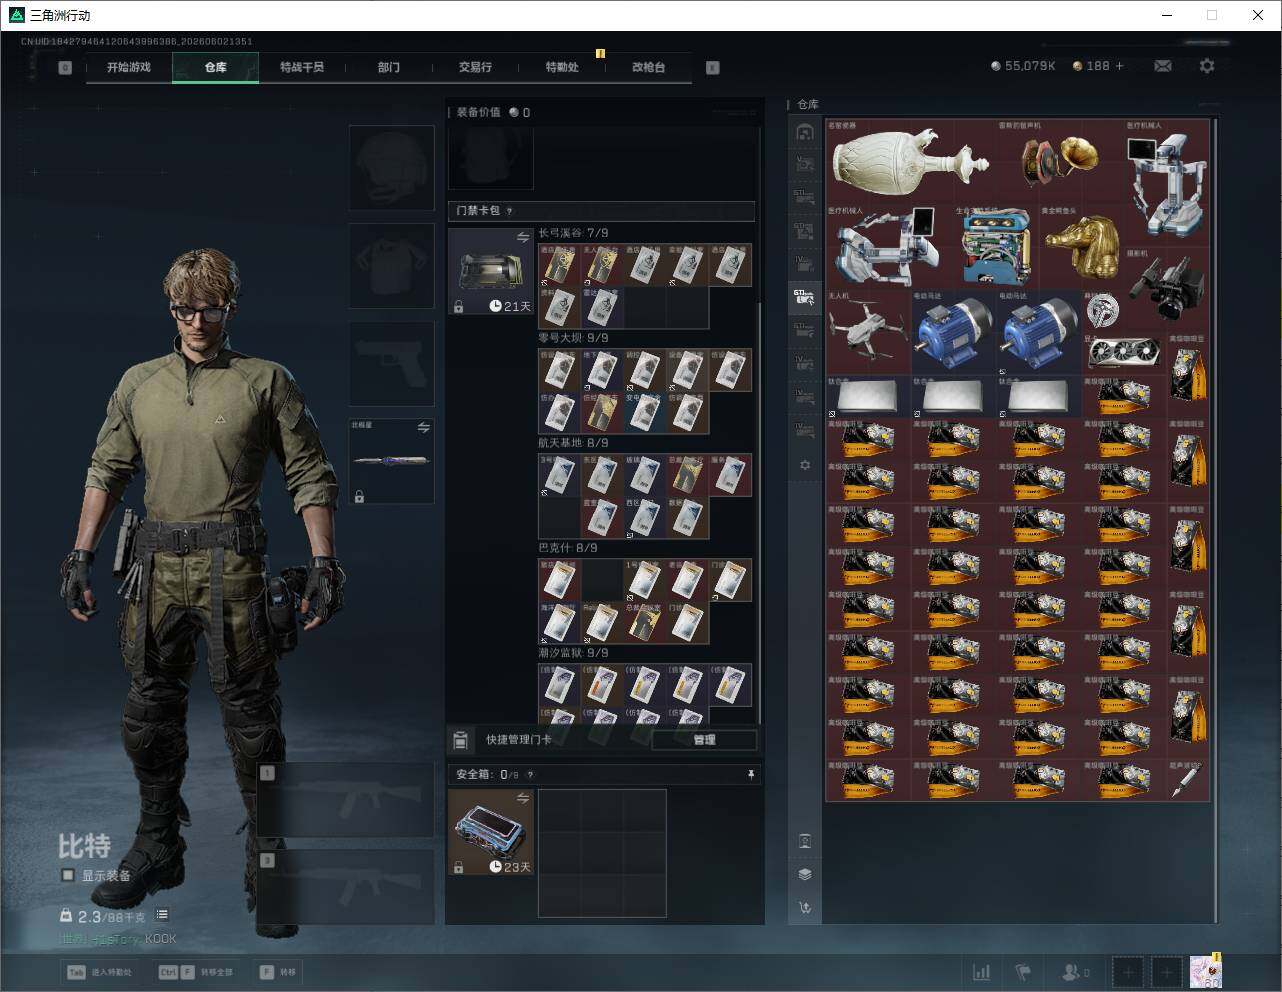Toggle the 显示装备 checkbox
Viewport: 1282px width, 992px height.
click(x=68, y=875)
